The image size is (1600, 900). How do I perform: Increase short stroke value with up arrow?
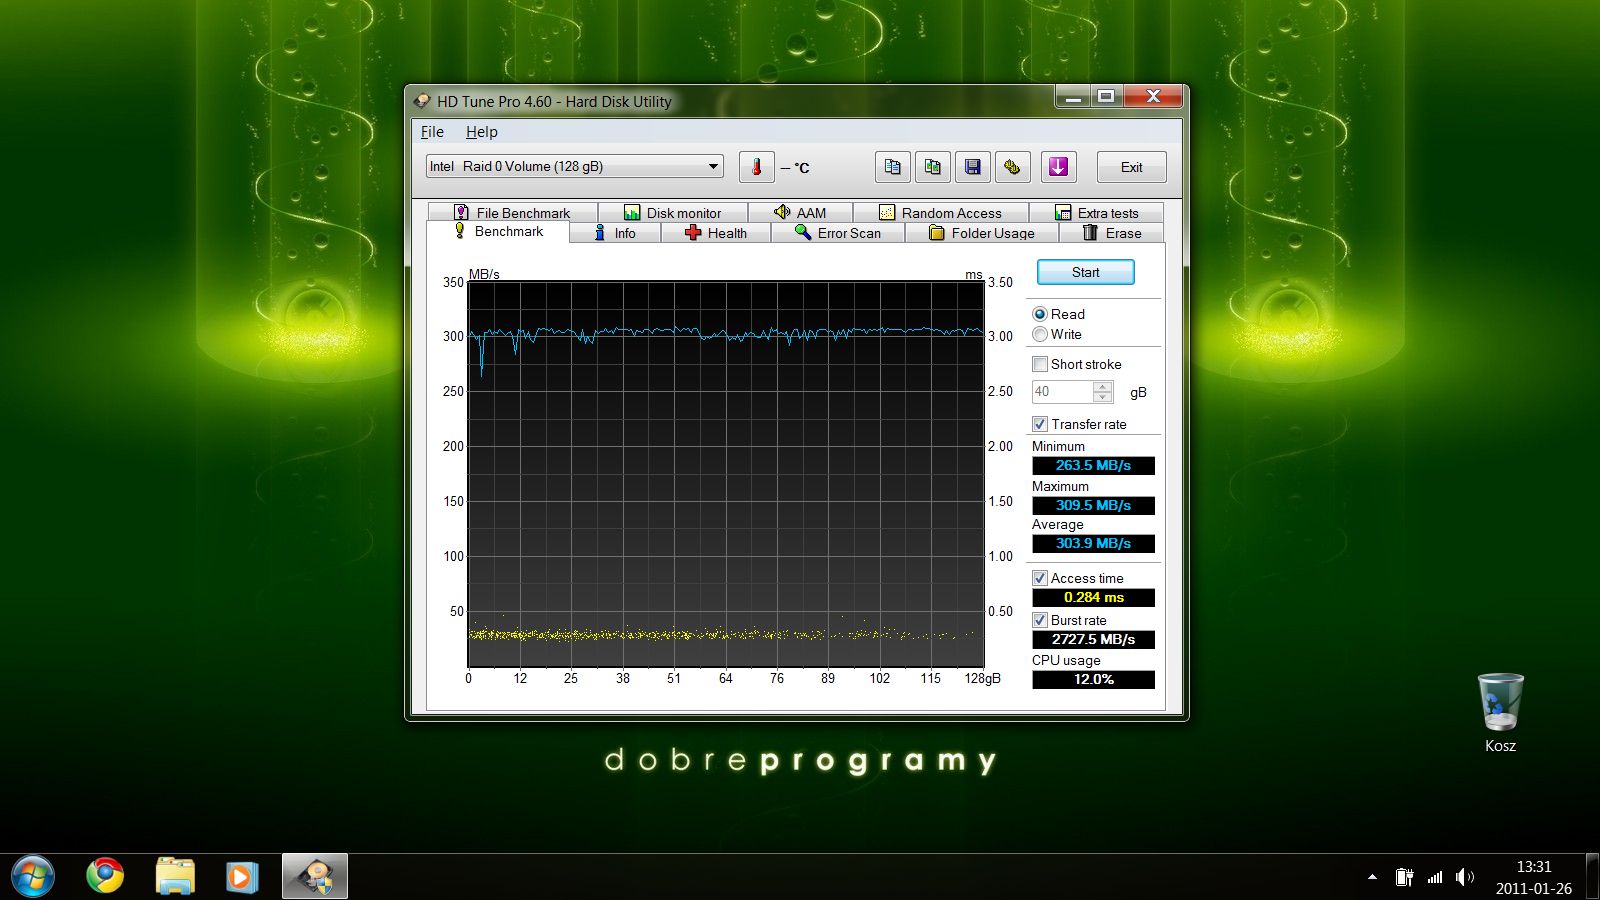tap(1103, 386)
